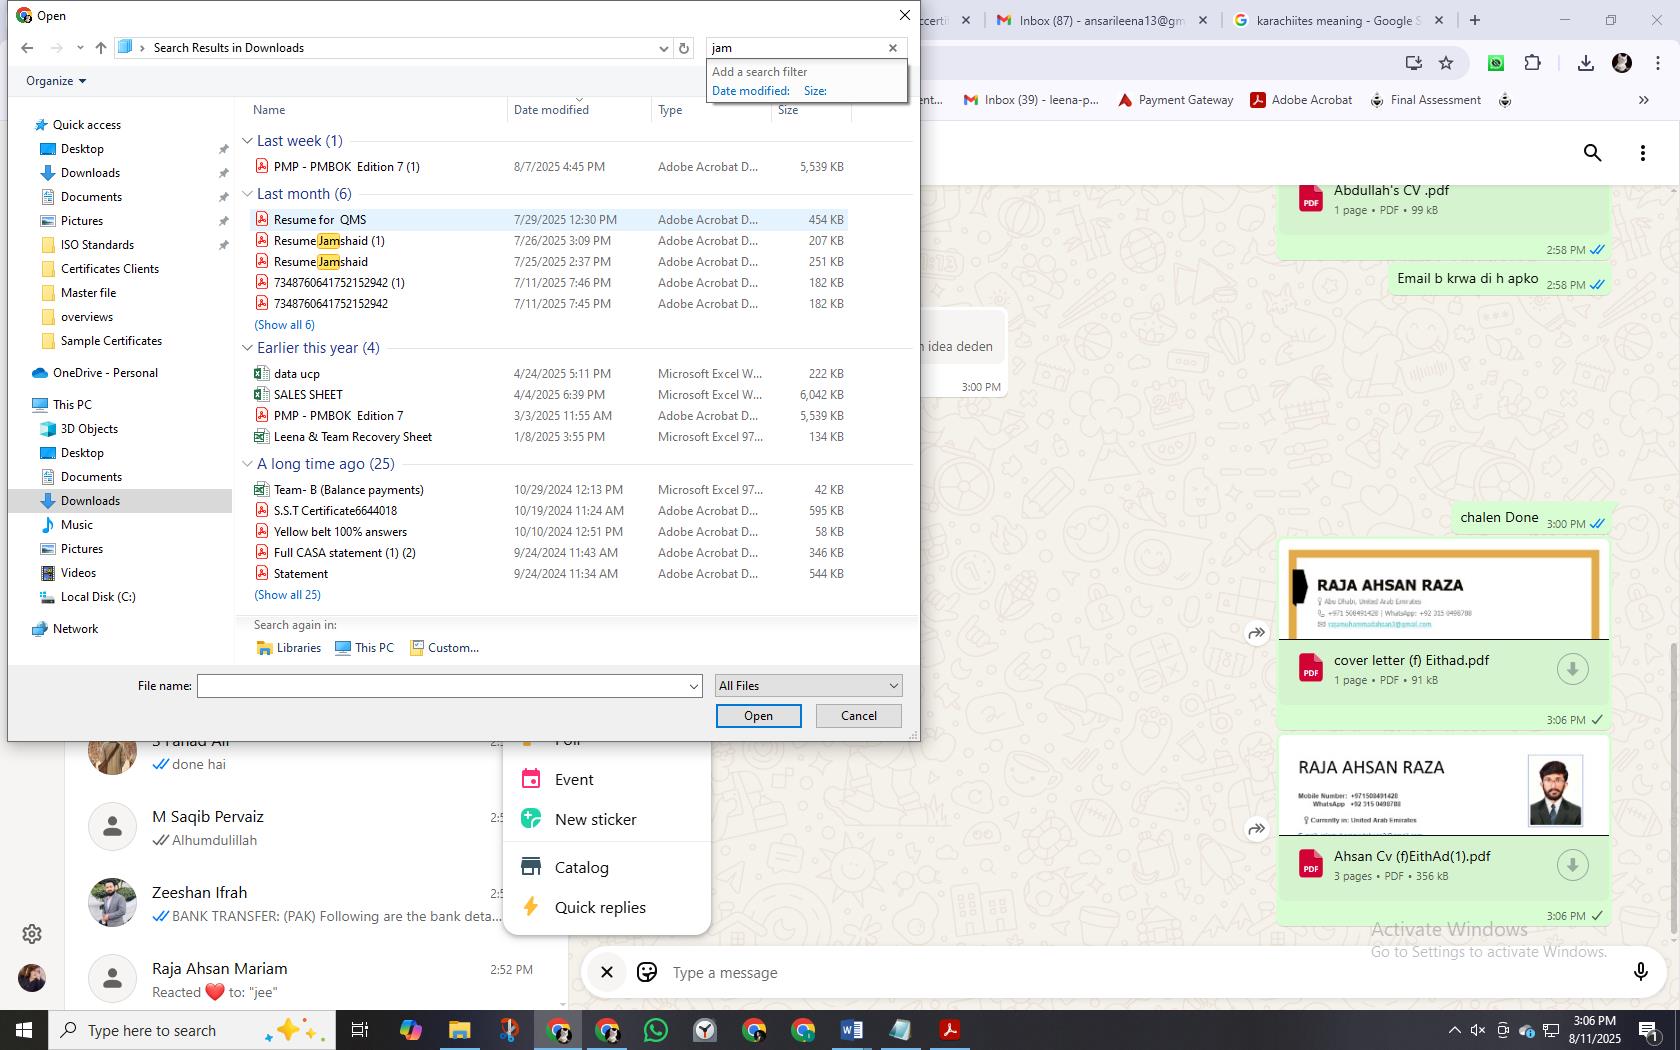Collapse the Last week (1) group

247,141
